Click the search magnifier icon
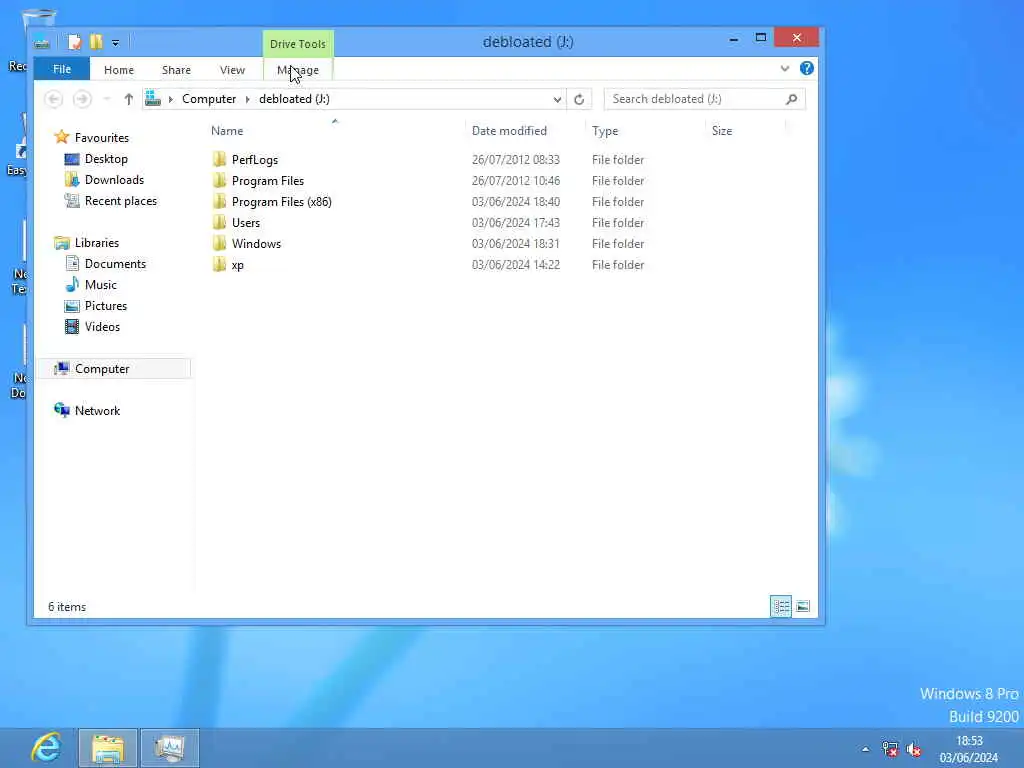The height and width of the screenshot is (768, 1024). pyautogui.click(x=792, y=99)
